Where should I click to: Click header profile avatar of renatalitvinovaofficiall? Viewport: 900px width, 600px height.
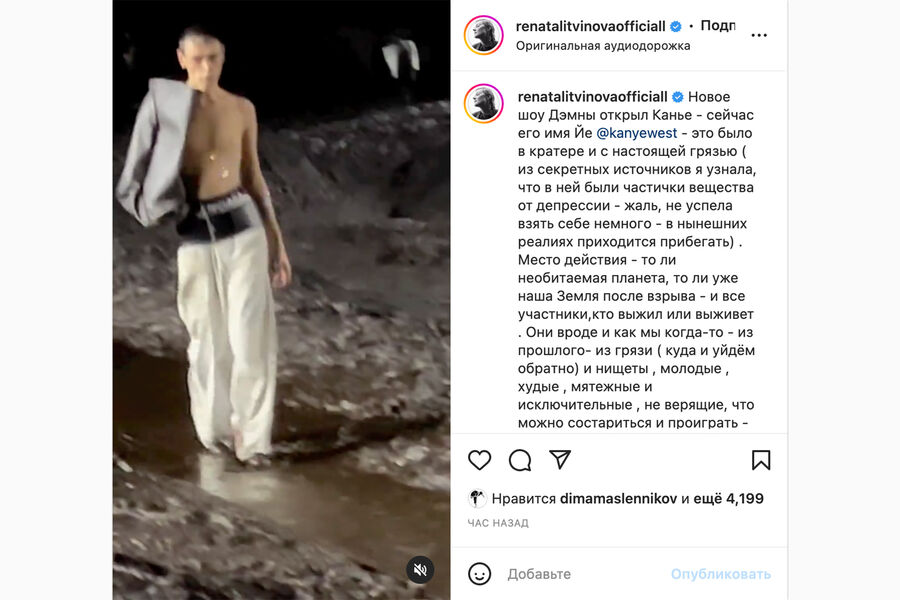(x=484, y=35)
